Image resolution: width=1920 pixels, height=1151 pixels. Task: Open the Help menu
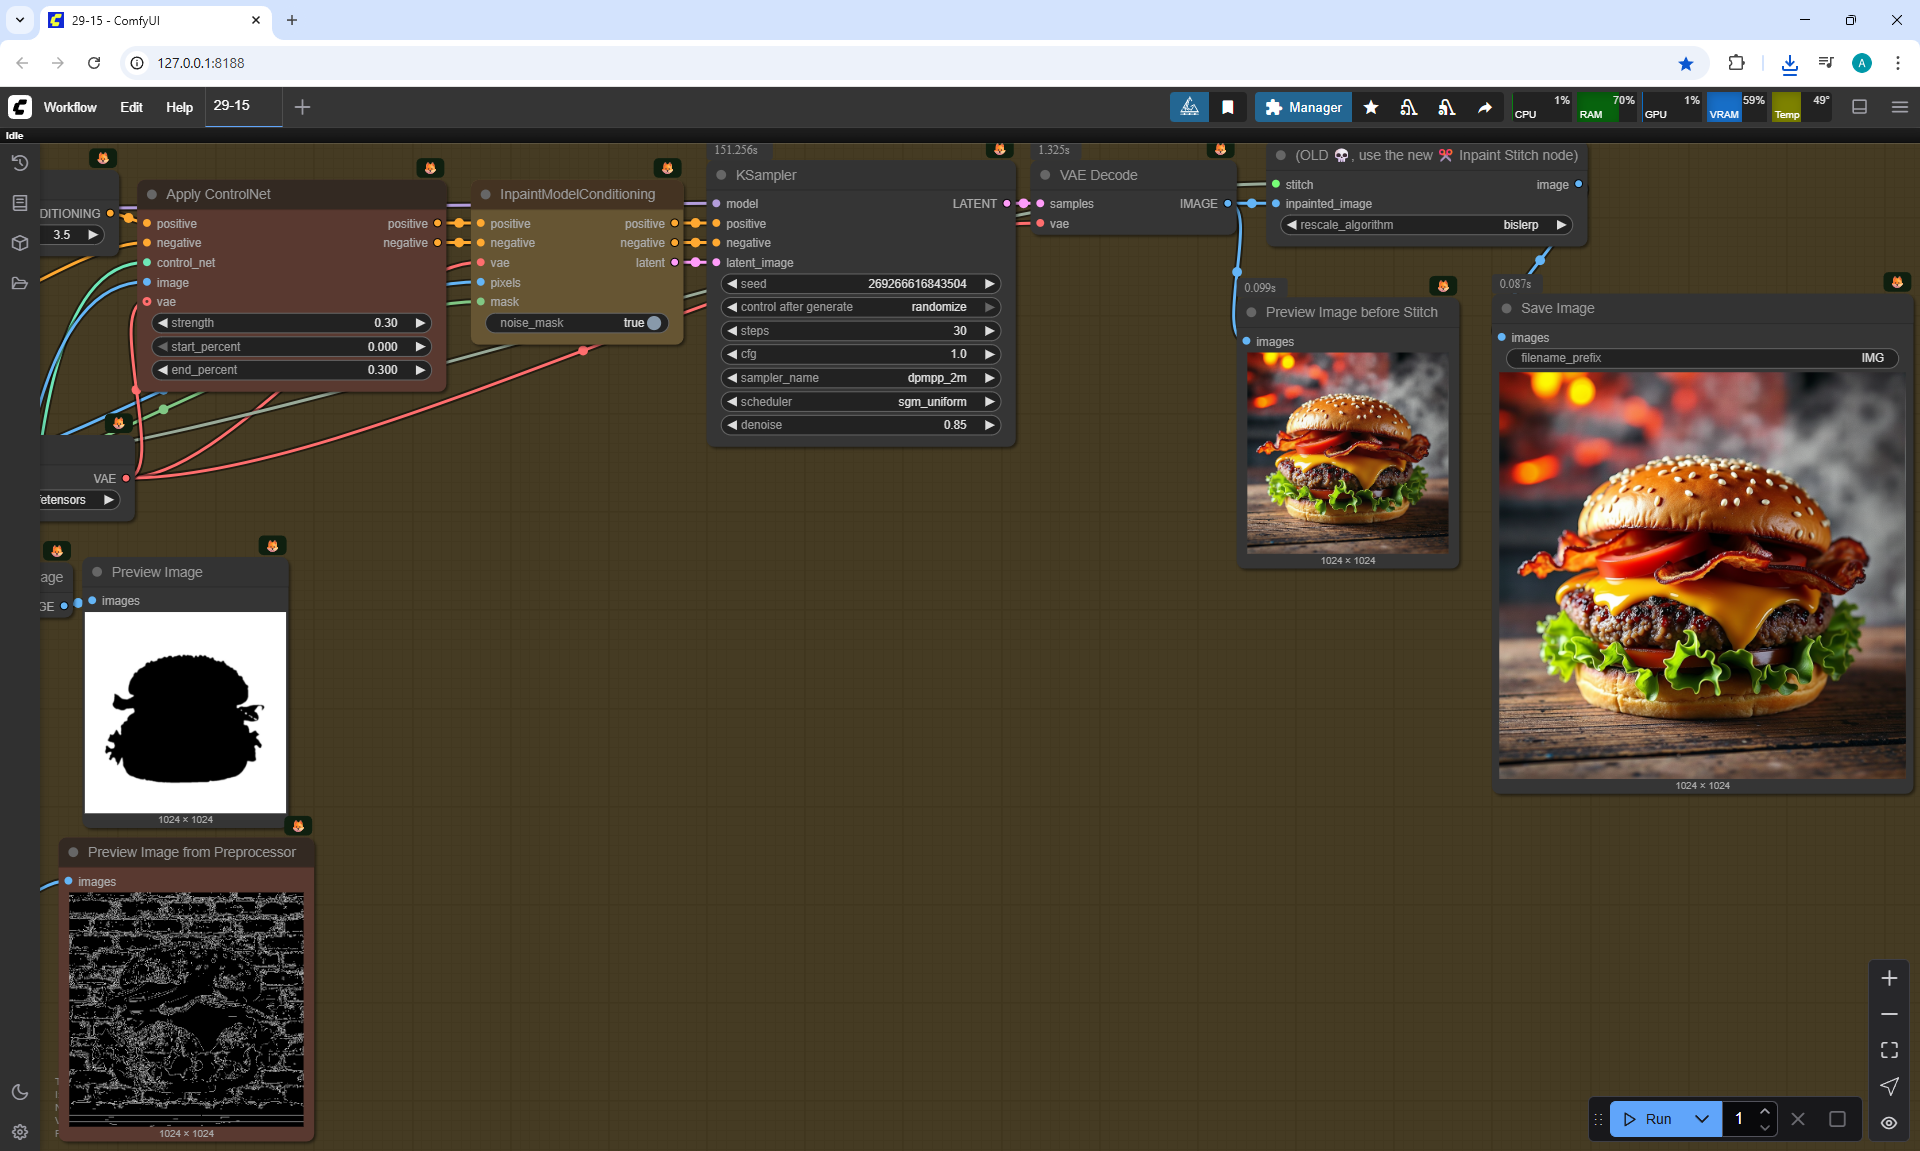pos(179,107)
